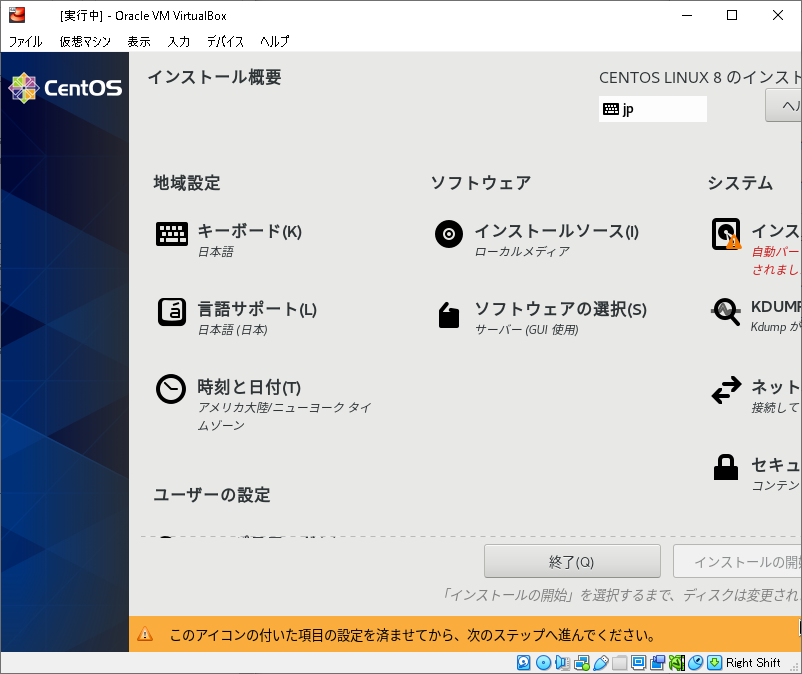This screenshot has height=674, width=802.
Task: Click the Software Selection package icon
Action: pos(449,314)
